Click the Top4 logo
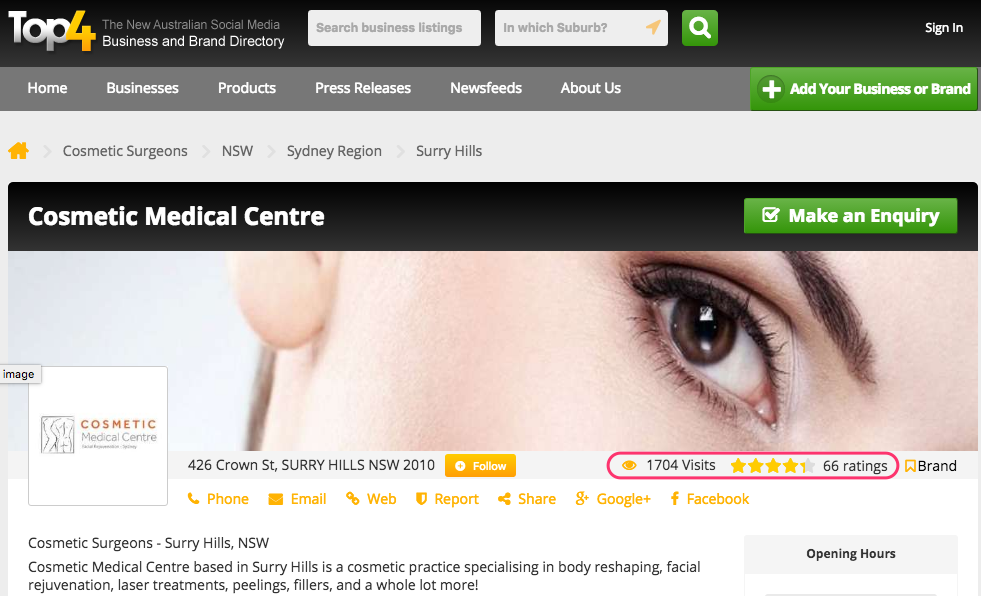The height and width of the screenshot is (596, 981). pyautogui.click(x=52, y=29)
